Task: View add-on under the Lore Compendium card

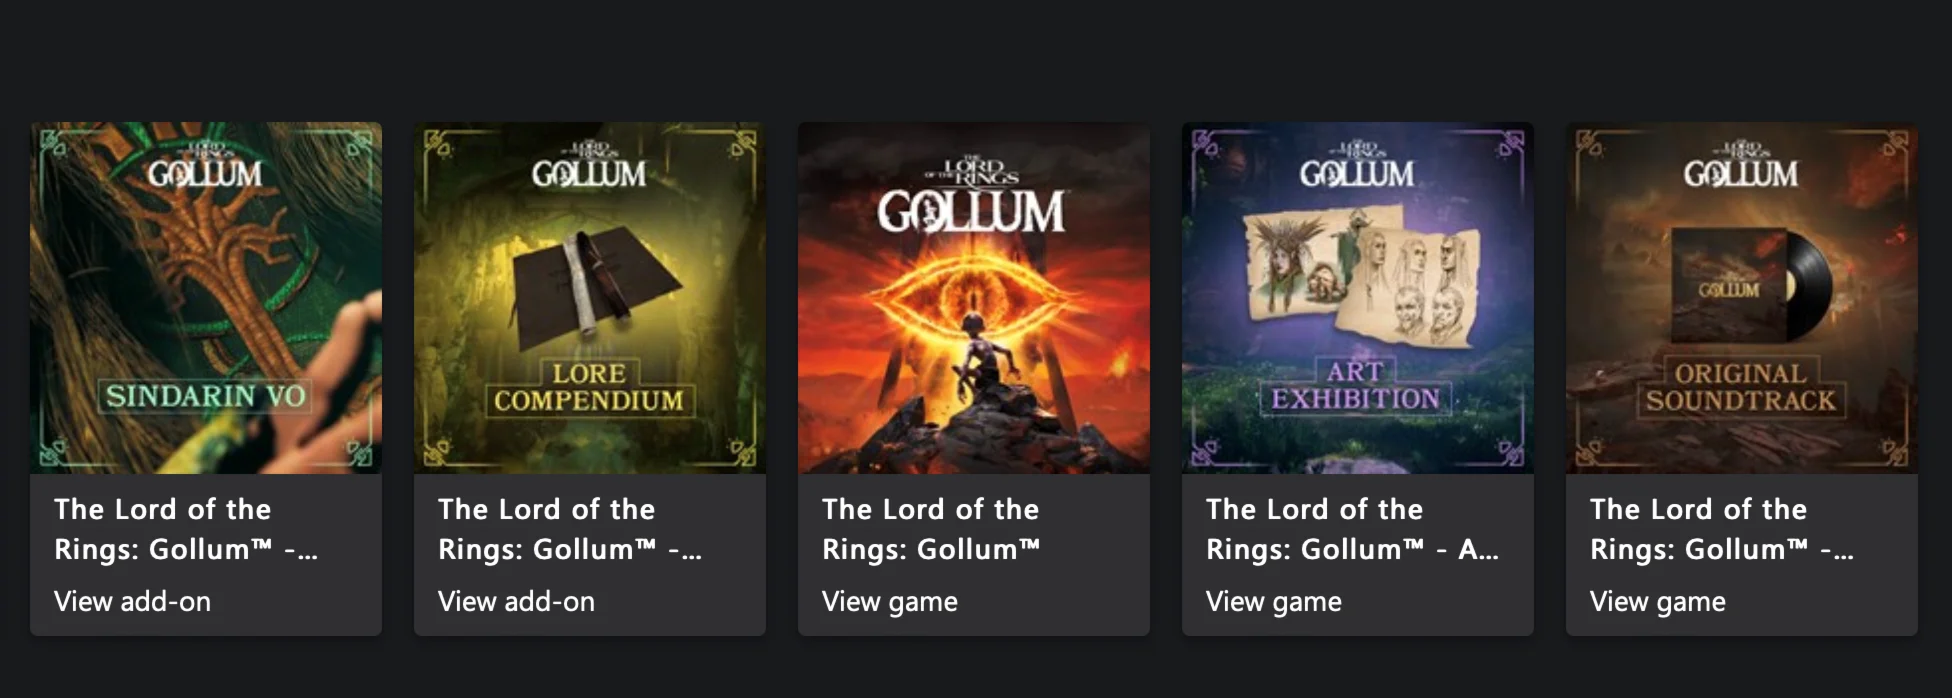Action: [516, 601]
